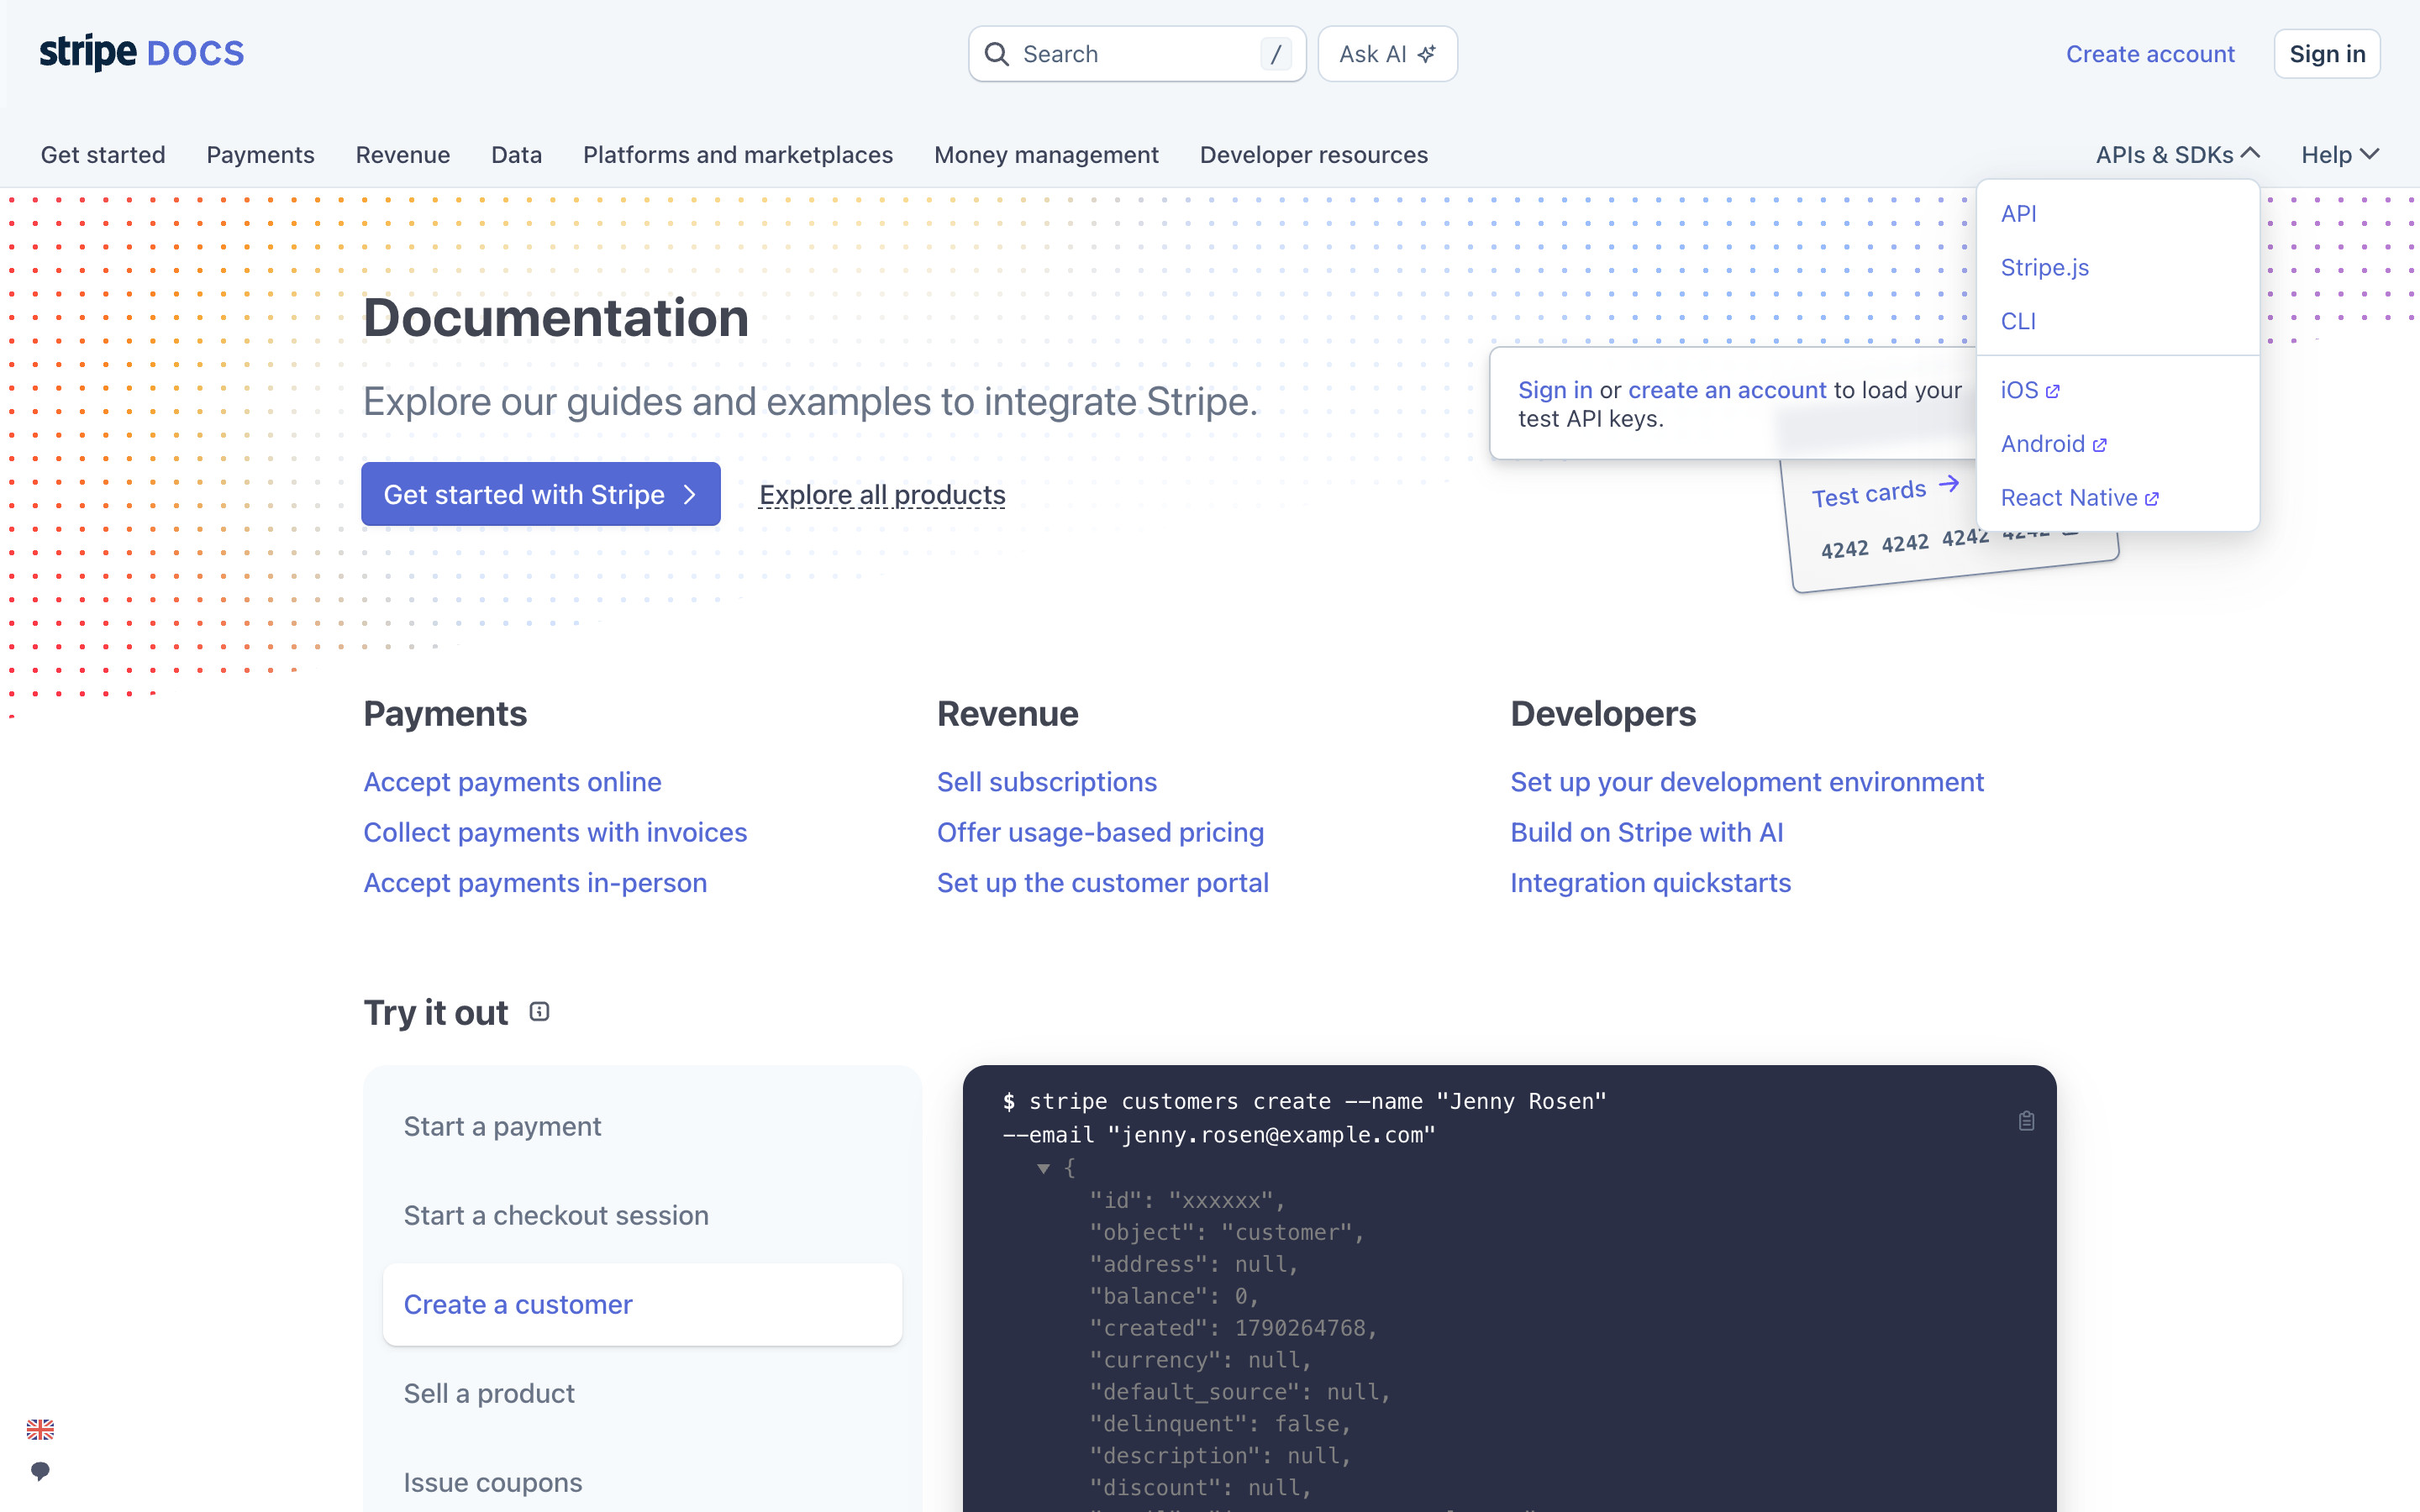Screen dimensions: 2420x1512
Task: Click the Test cards arrow icon
Action: [x=1948, y=485]
